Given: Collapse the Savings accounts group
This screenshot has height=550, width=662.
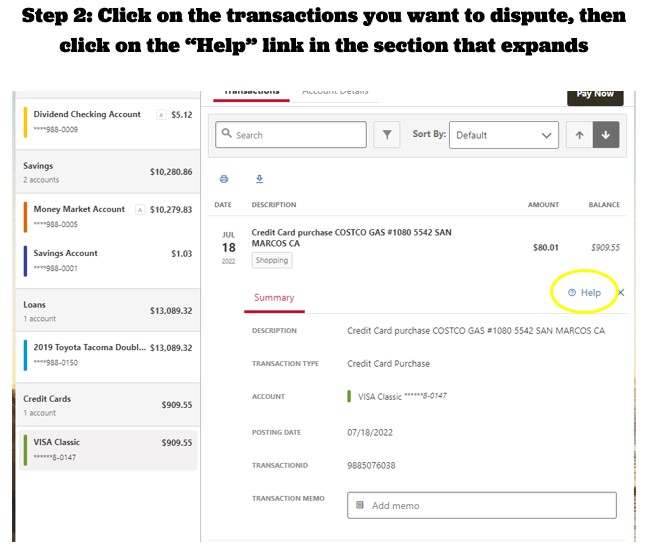Looking at the screenshot, I should (x=108, y=172).
